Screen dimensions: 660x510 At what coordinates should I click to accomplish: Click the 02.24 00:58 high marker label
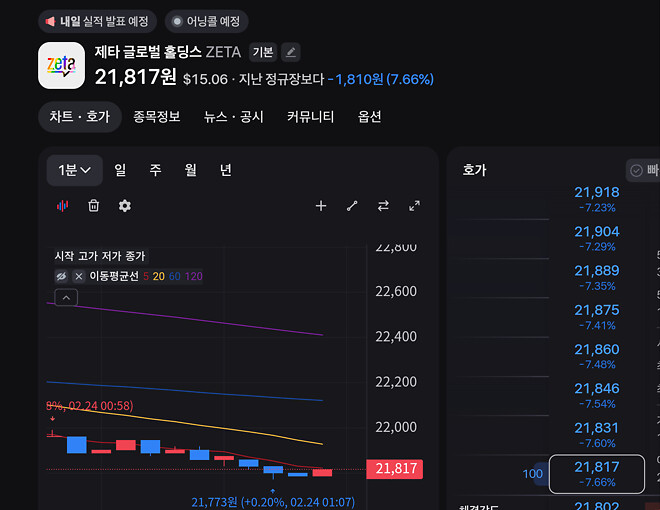point(90,406)
